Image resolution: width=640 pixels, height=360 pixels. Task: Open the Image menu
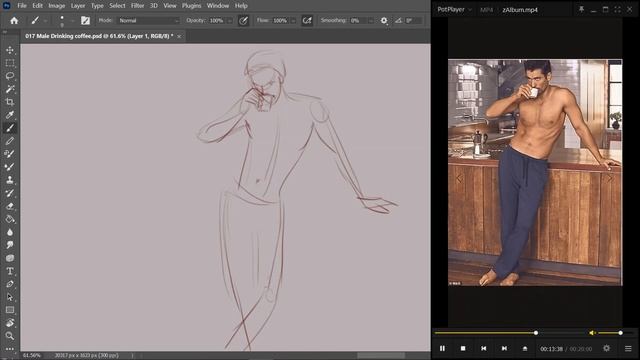pos(57,6)
